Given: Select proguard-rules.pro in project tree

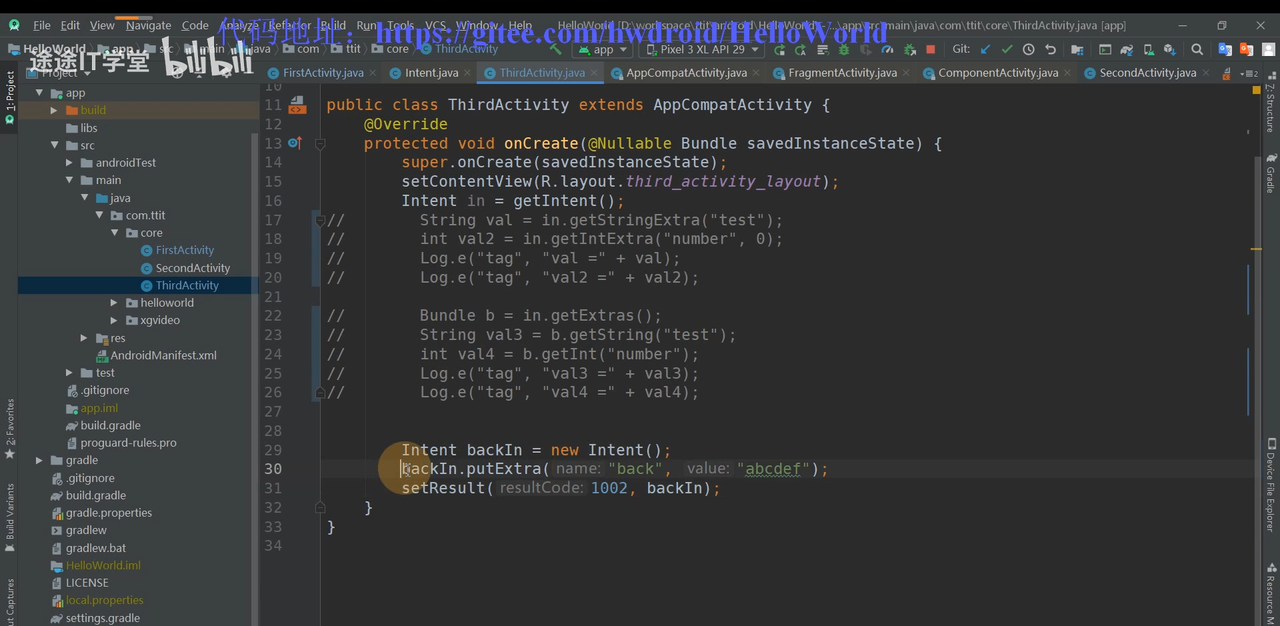Looking at the screenshot, I should 128,443.
